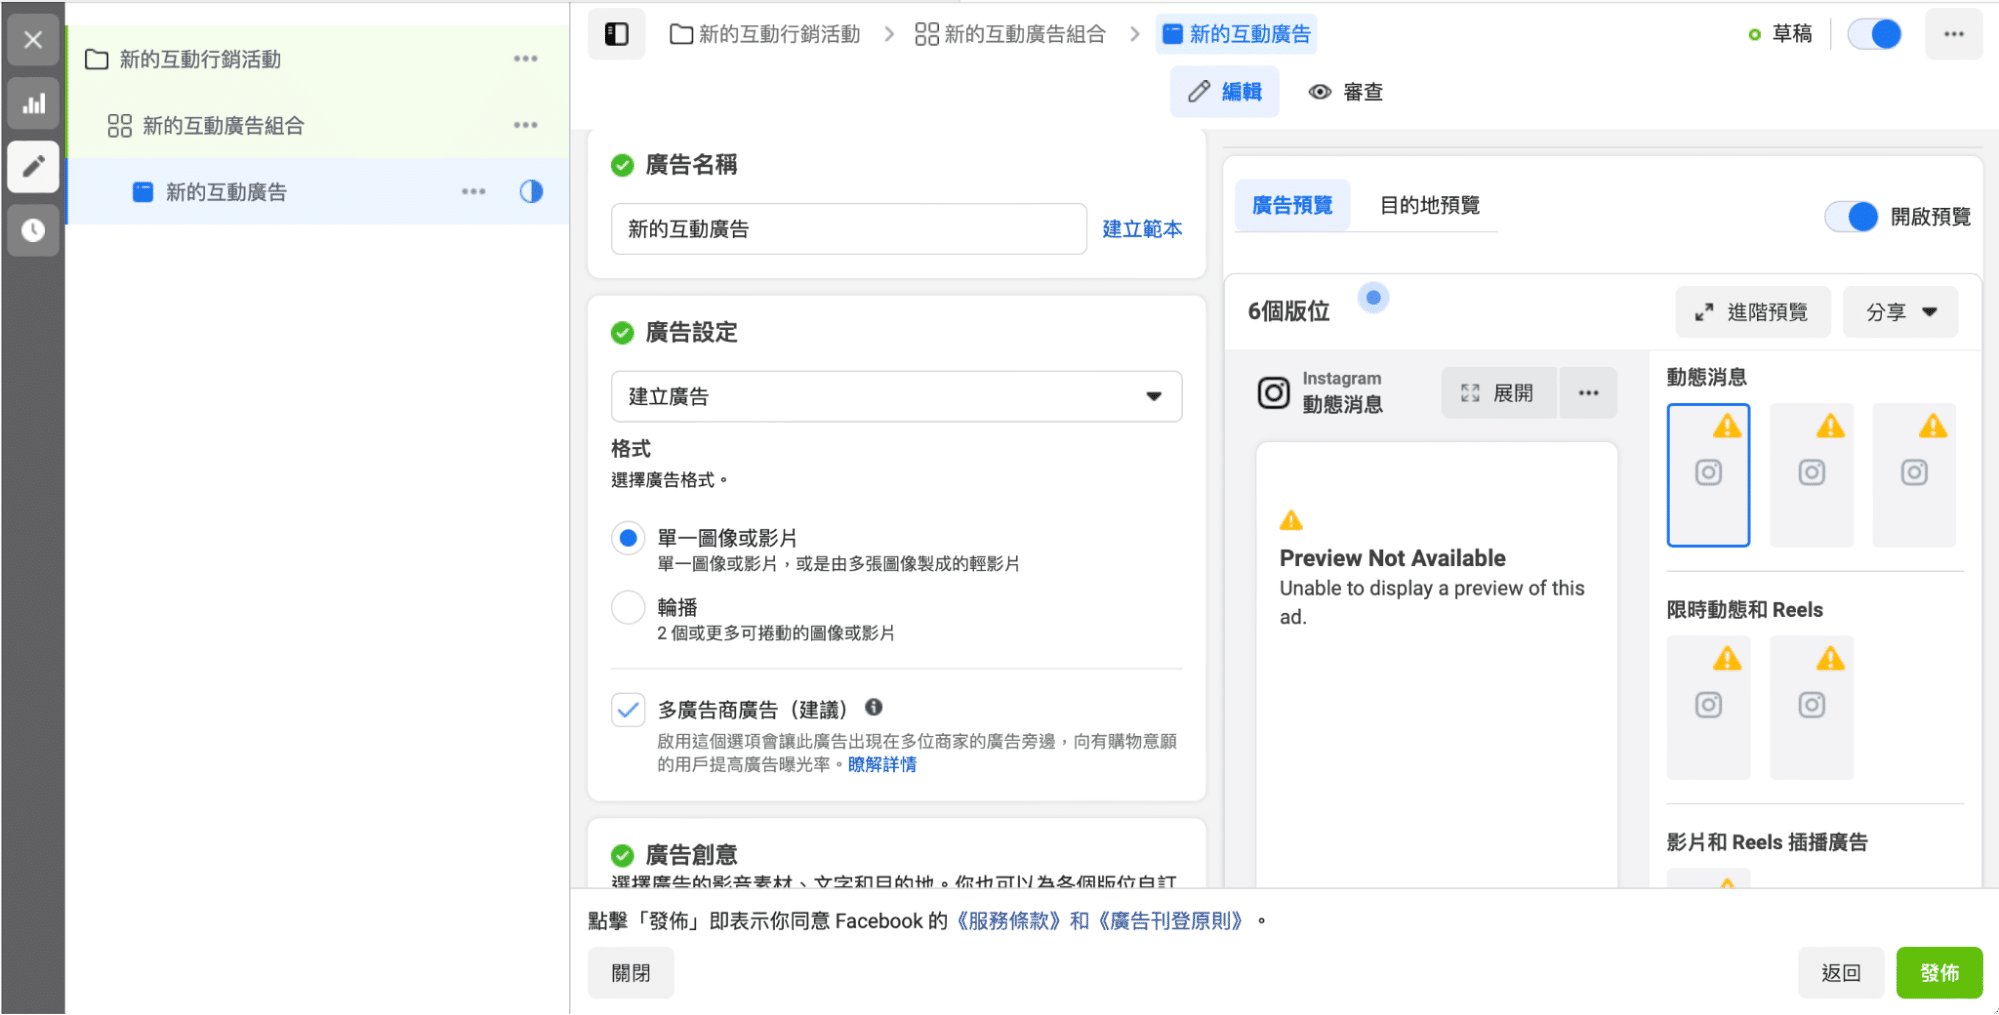The width and height of the screenshot is (1999, 1015).
Task: Click the warning icon in Preview Not Available
Action: tap(1291, 520)
